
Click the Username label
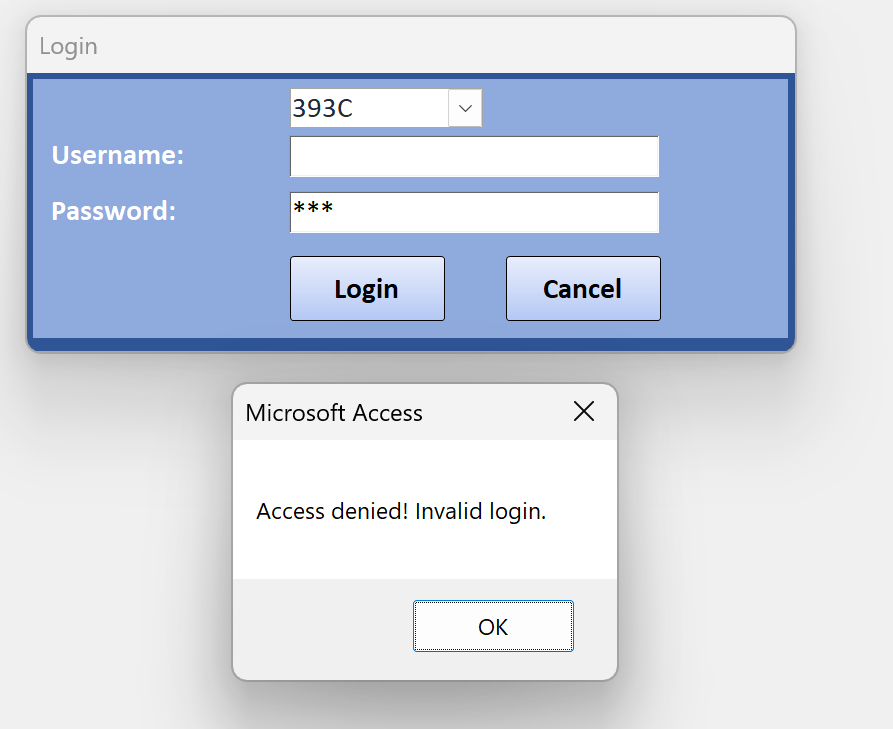tap(117, 155)
